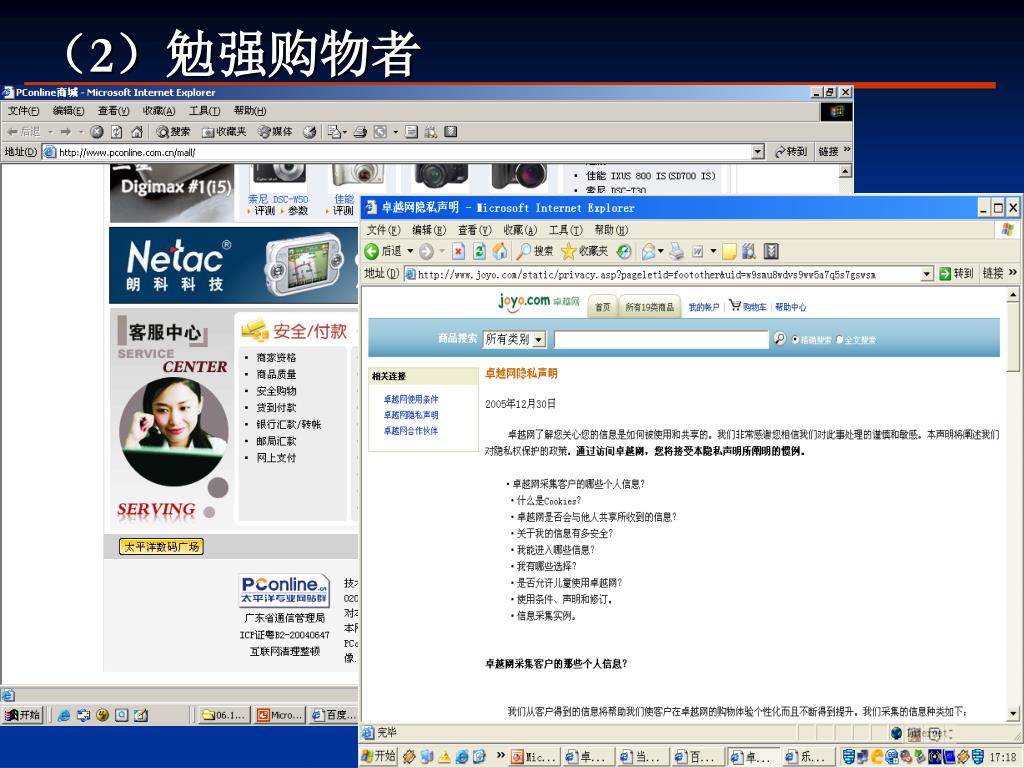Open 工具(T) menu in PConline window
This screenshot has width=1024, height=768.
tap(204, 111)
